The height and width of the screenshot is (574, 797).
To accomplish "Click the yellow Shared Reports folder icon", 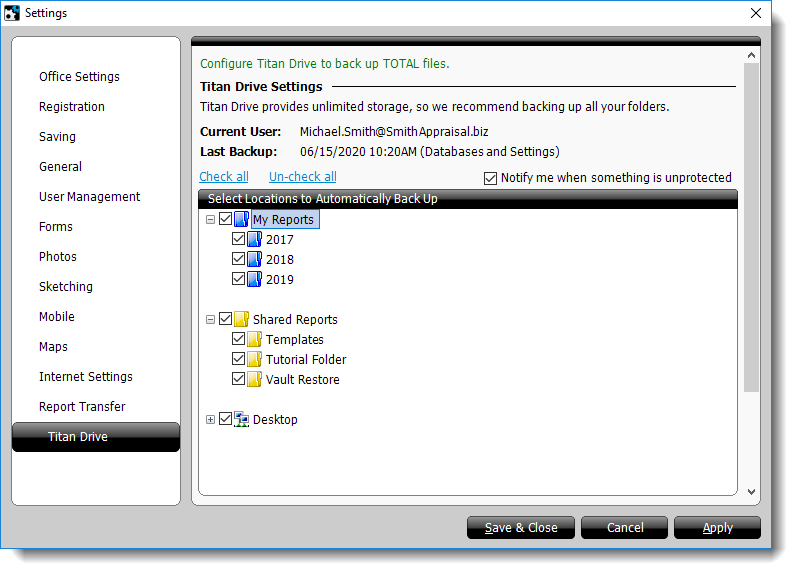I will [x=241, y=320].
